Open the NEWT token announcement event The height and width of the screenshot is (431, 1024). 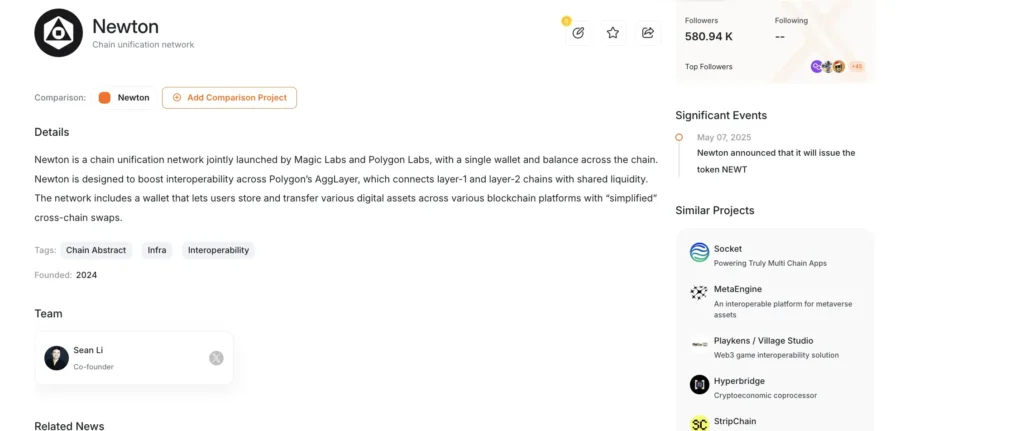tap(776, 161)
